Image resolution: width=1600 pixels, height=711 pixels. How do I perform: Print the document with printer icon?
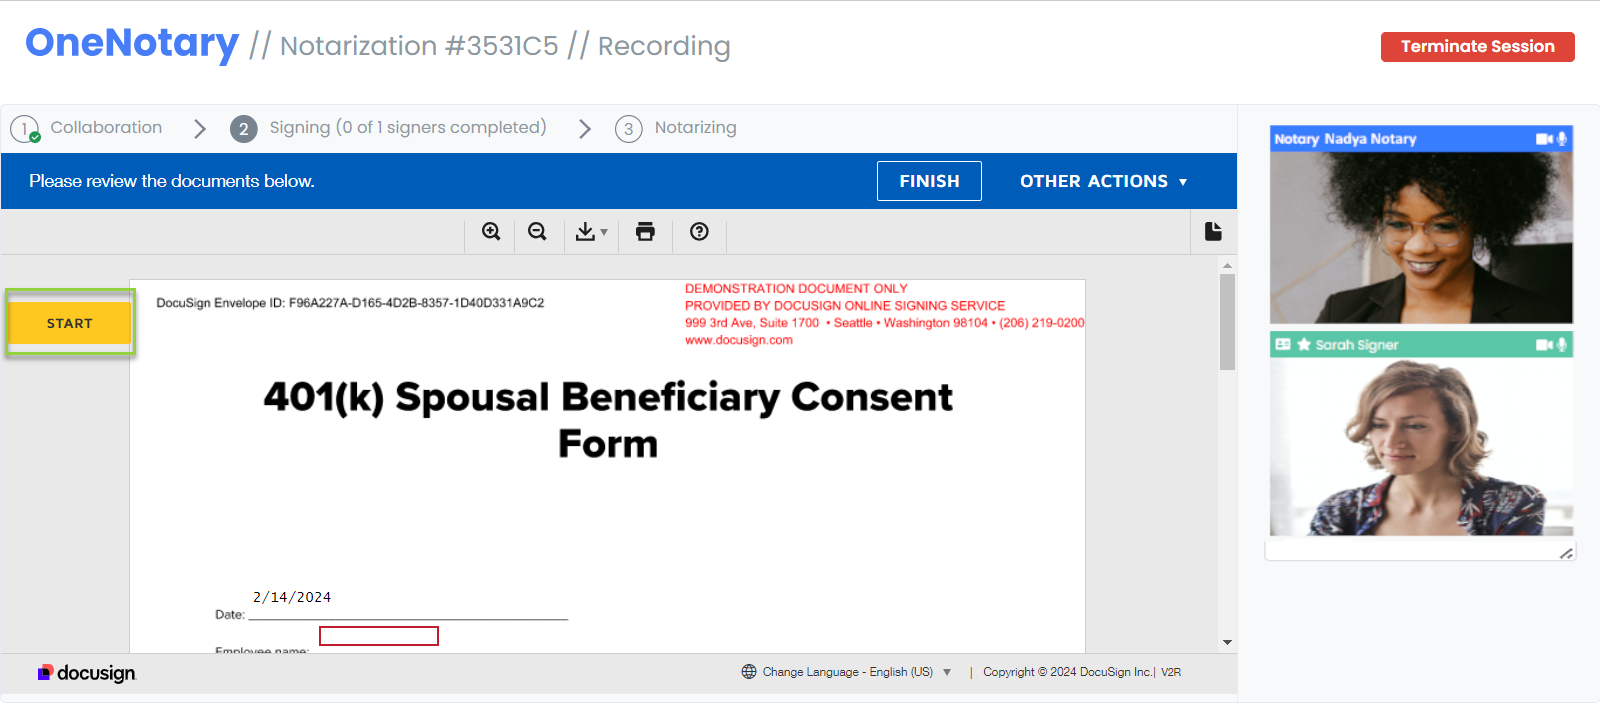coord(645,232)
